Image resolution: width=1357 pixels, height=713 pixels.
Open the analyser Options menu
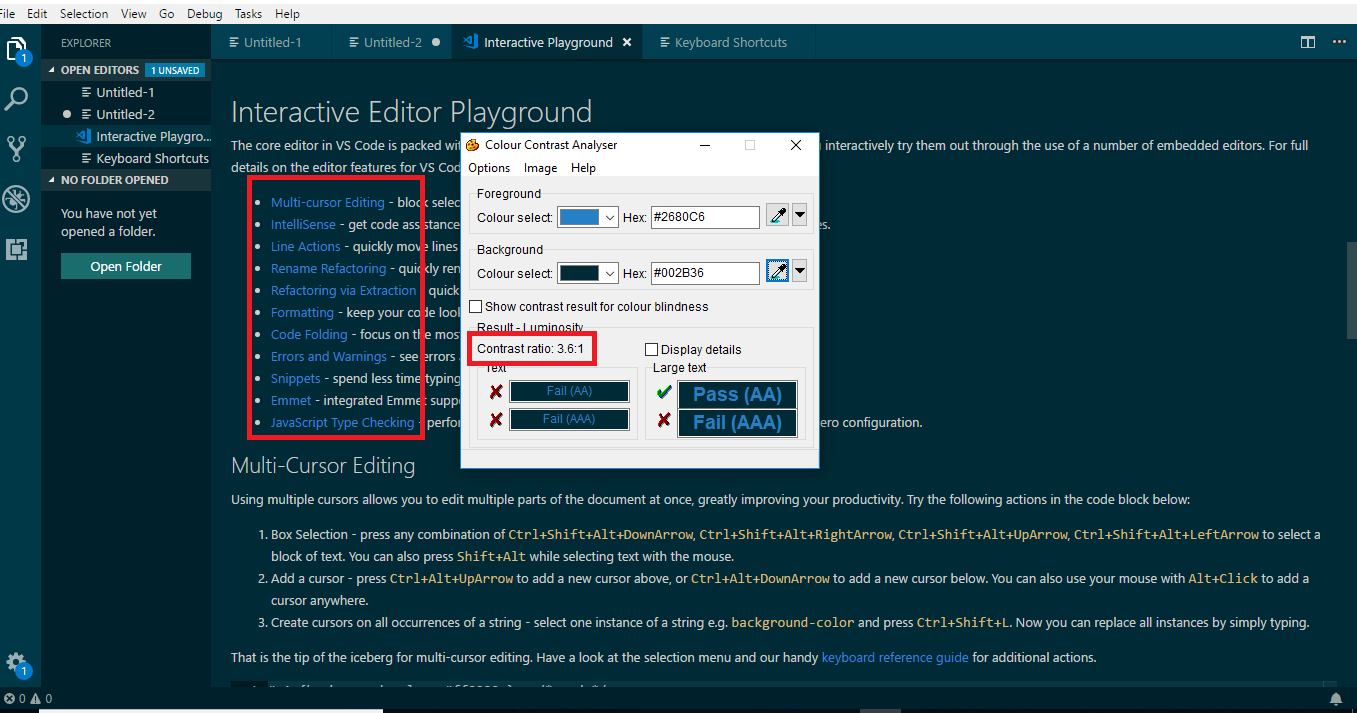click(489, 168)
